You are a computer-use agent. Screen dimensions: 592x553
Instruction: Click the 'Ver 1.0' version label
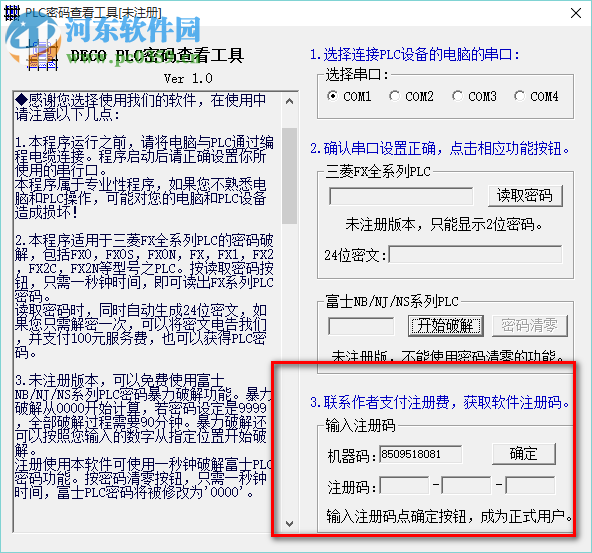click(188, 79)
